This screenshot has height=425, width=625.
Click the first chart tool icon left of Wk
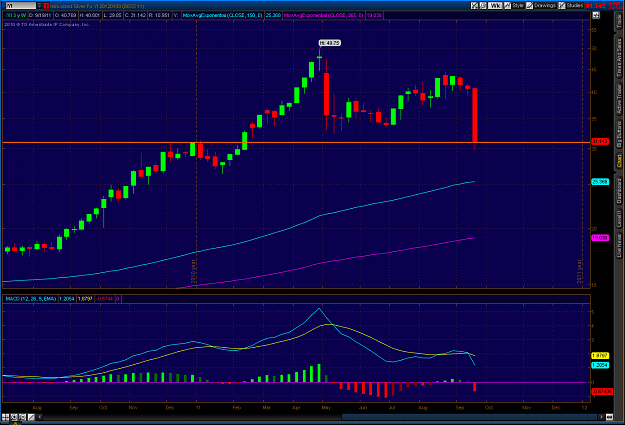pyautogui.click(x=474, y=6)
